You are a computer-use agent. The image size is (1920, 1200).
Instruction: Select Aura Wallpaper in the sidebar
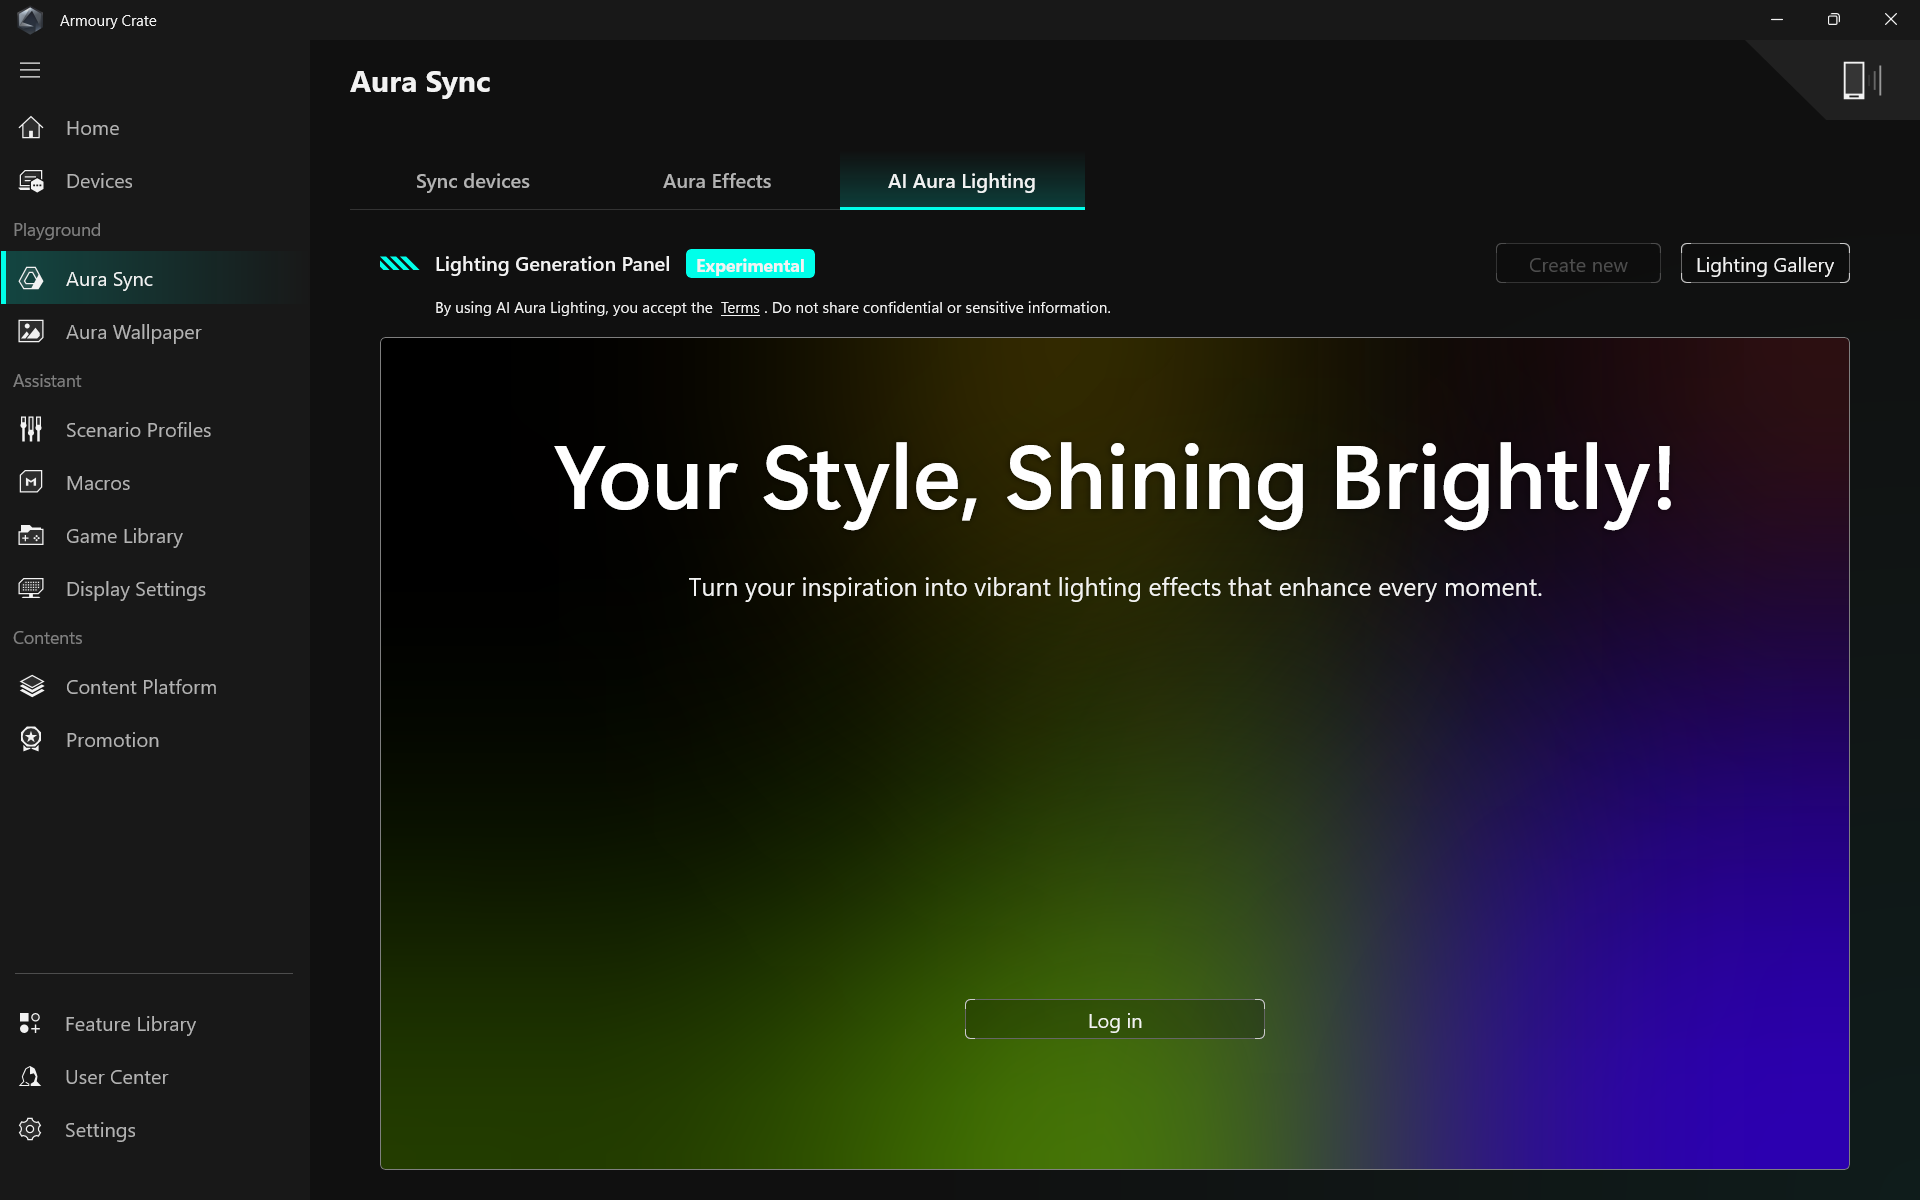pos(133,332)
